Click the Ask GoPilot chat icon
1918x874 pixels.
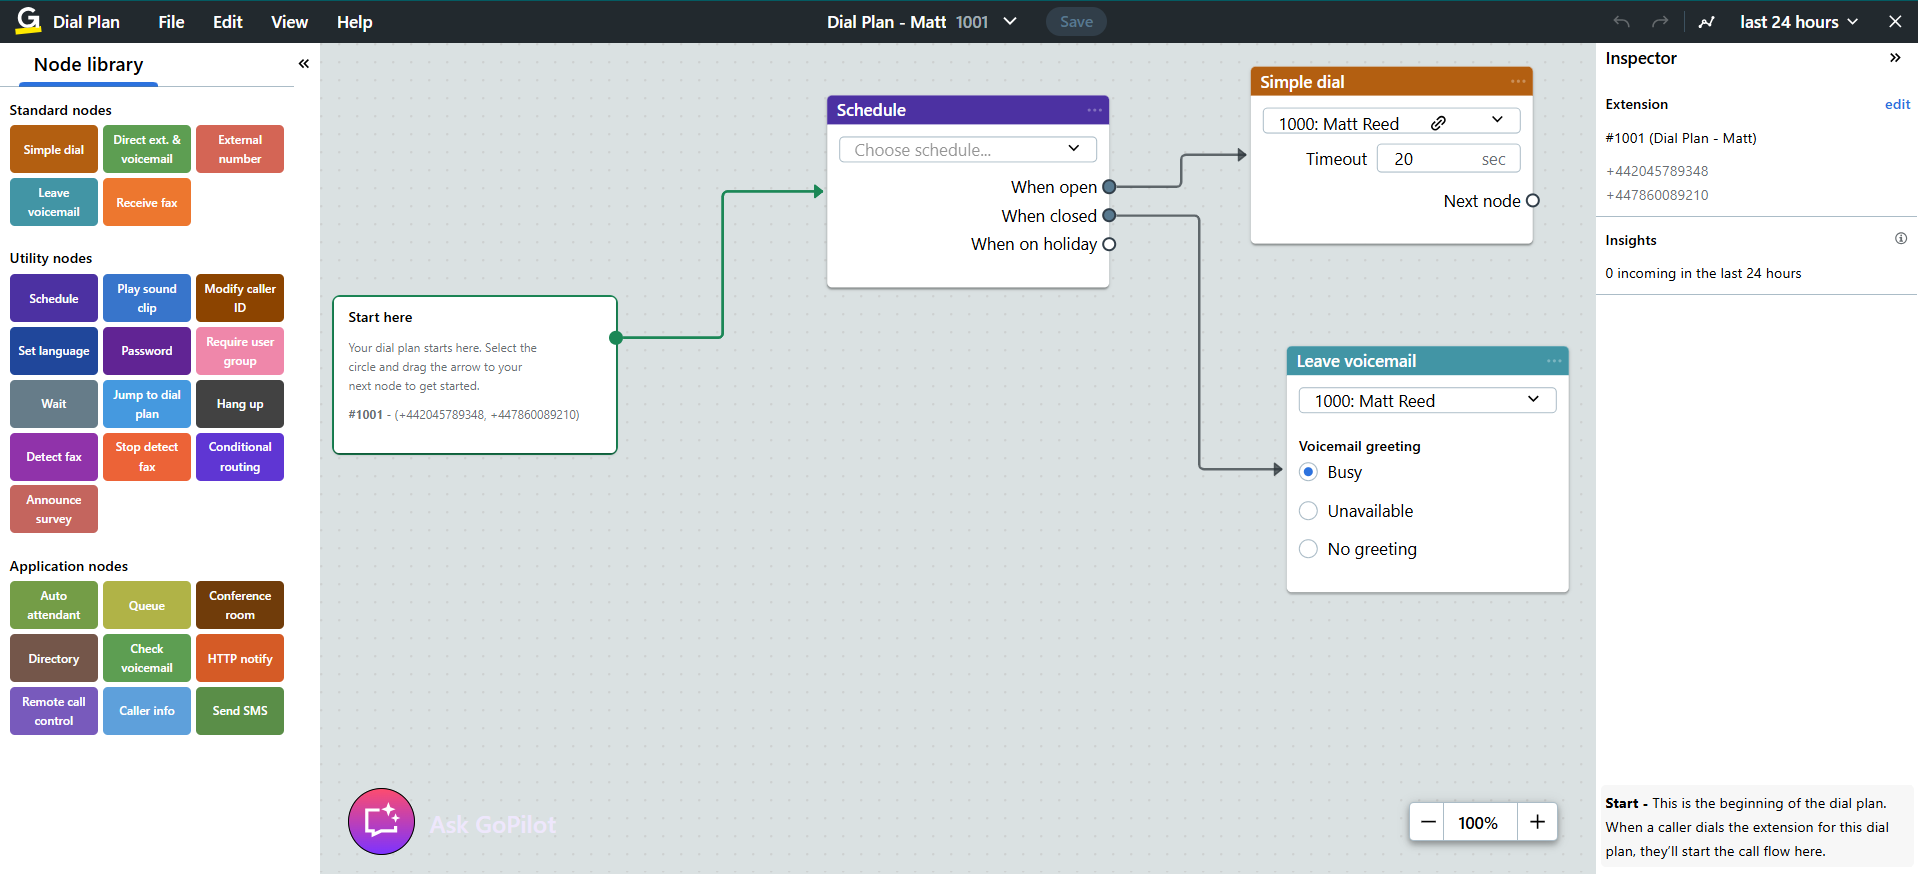(x=381, y=821)
